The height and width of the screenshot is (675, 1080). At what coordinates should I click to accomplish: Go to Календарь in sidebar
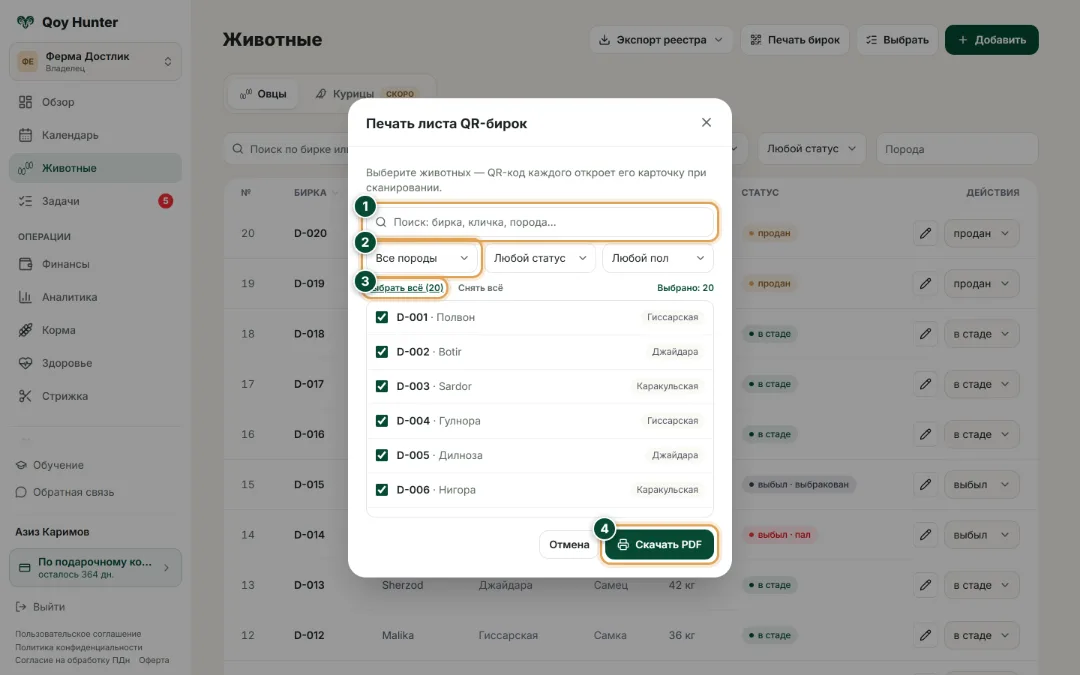(95, 135)
